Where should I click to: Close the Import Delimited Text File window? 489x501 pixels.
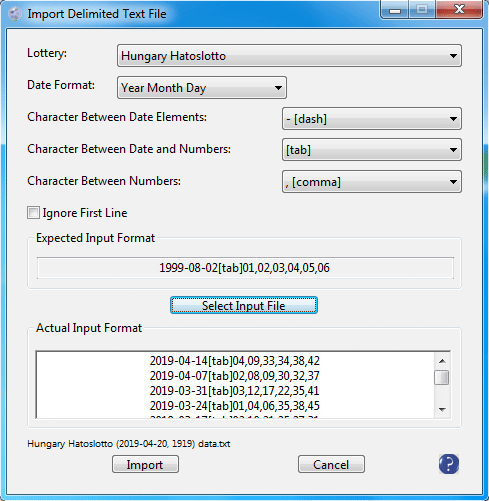(x=459, y=9)
